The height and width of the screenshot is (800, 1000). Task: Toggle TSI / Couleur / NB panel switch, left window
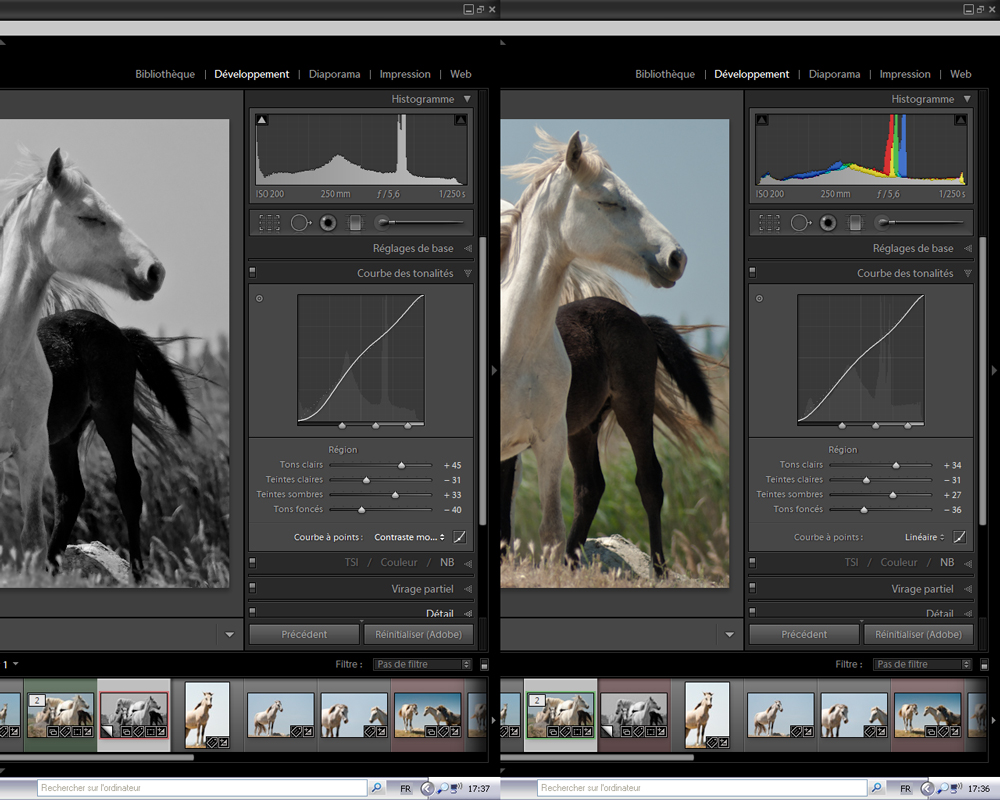tap(253, 563)
